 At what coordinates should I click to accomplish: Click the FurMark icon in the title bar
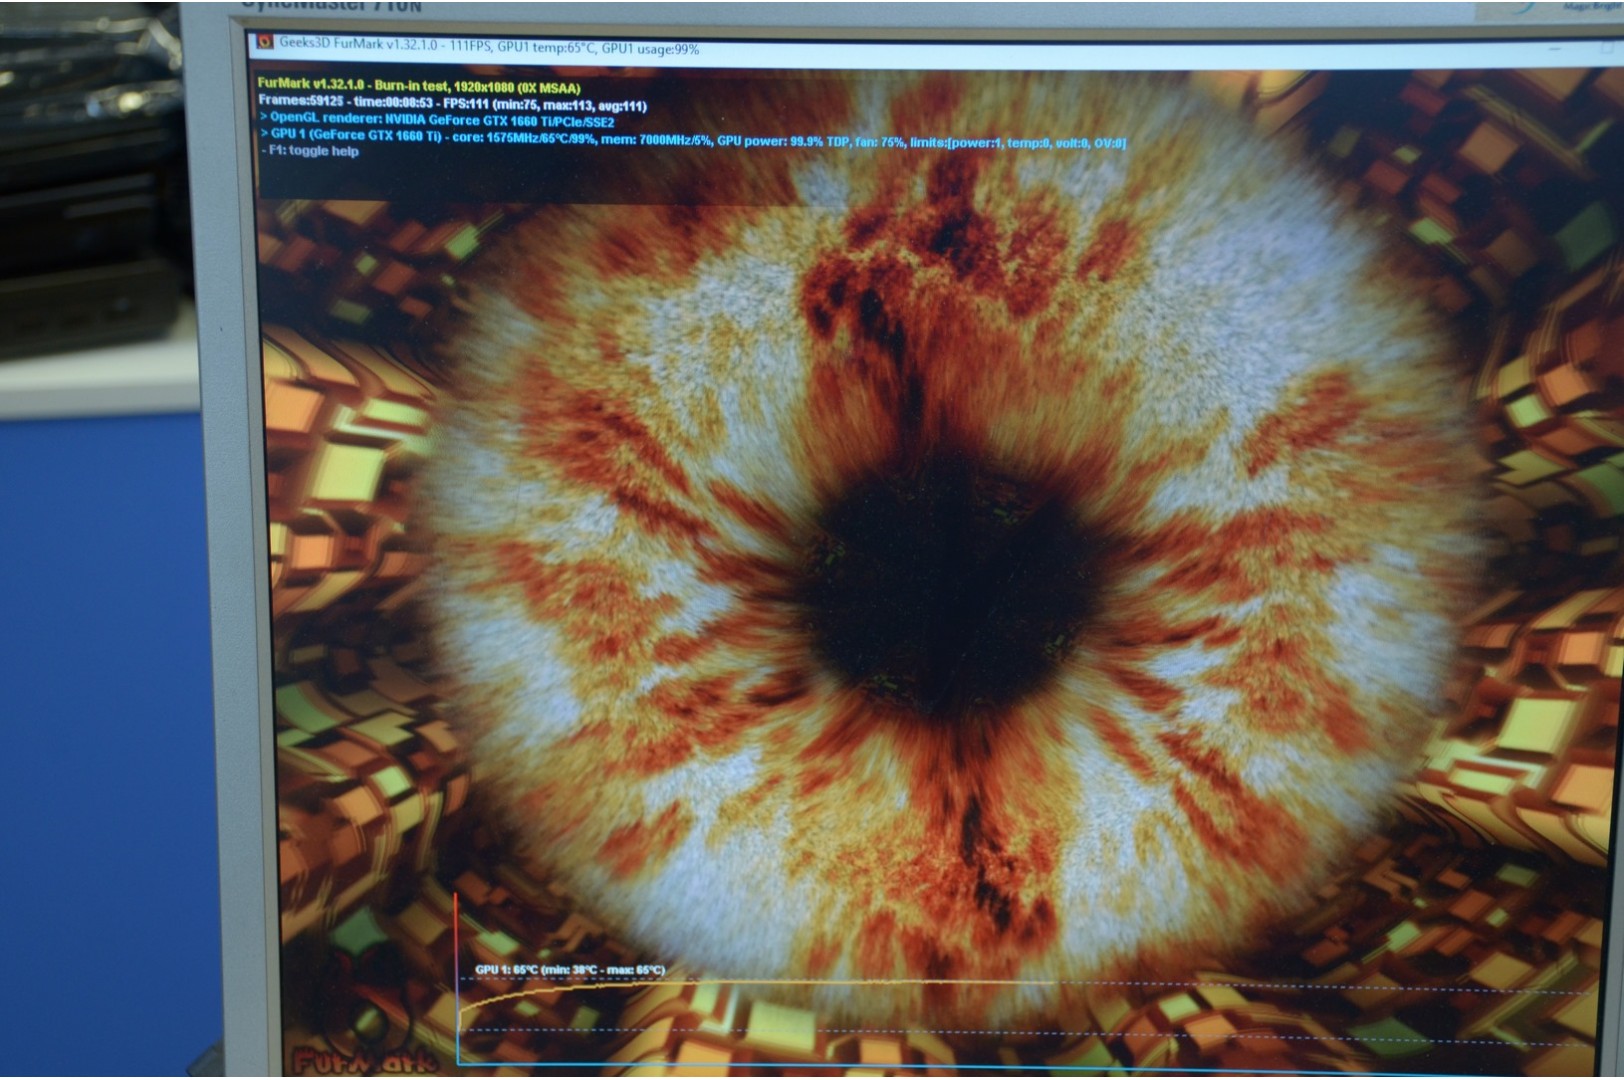265,42
